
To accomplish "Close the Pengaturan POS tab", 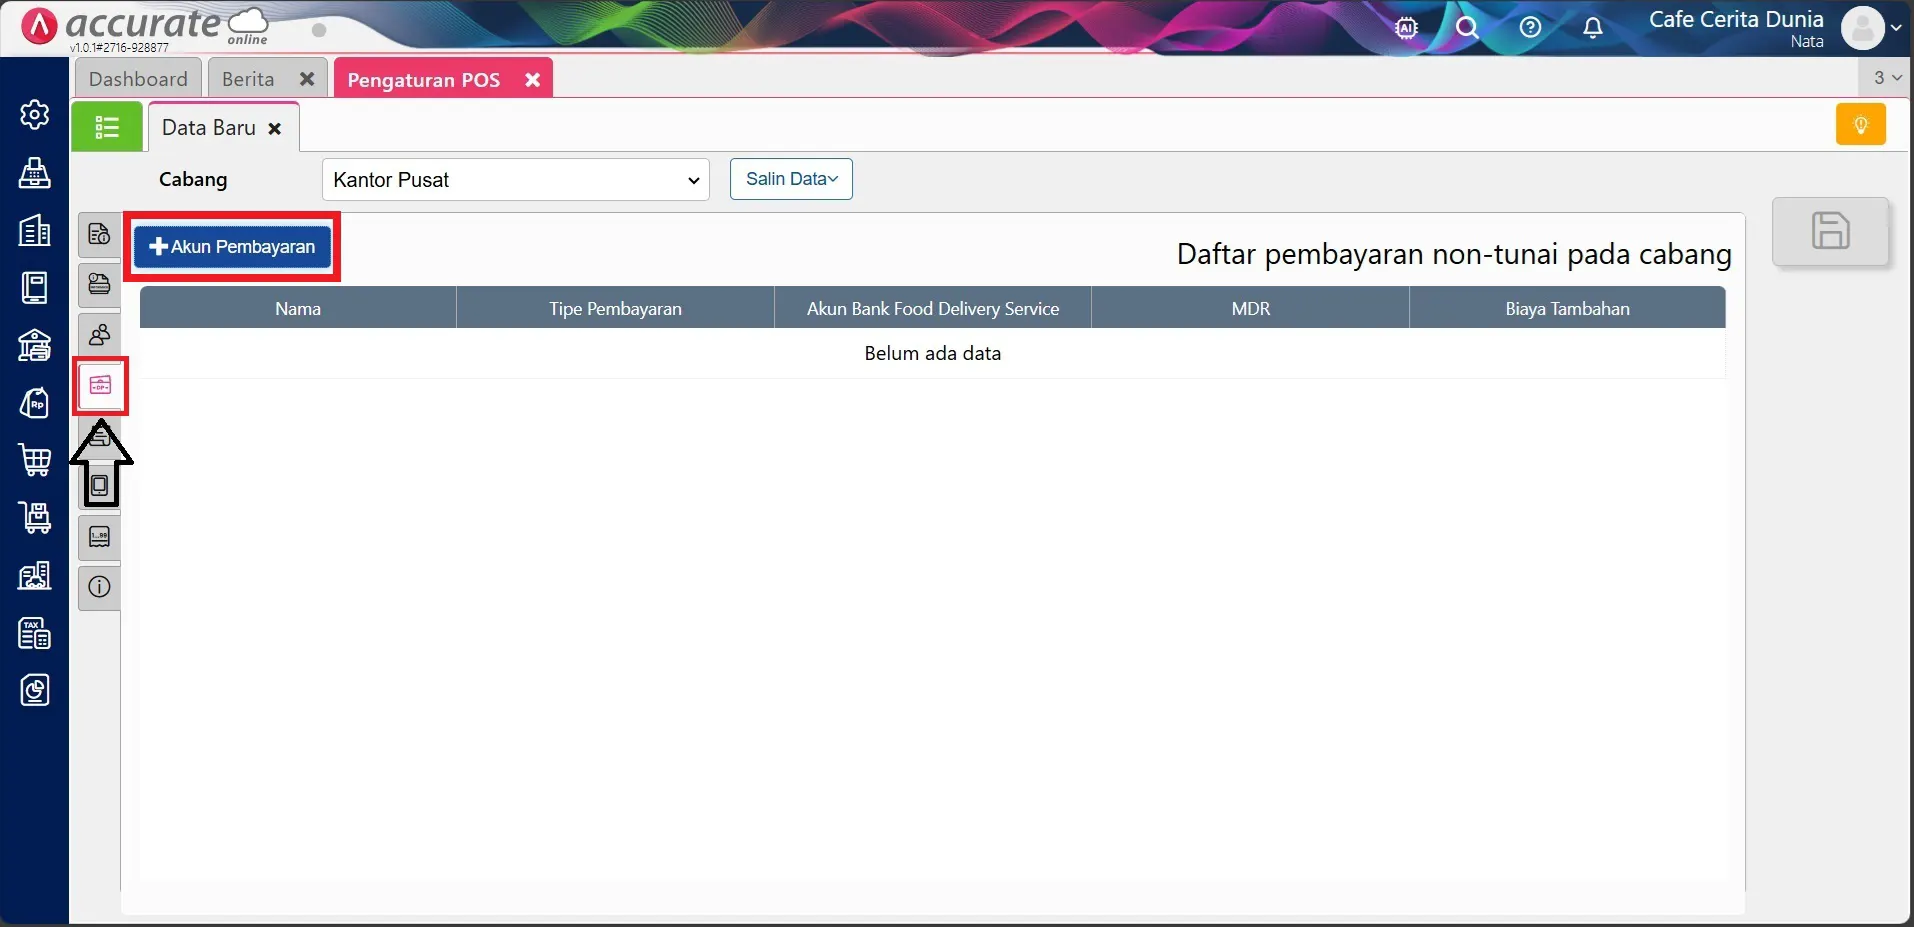I will 533,80.
